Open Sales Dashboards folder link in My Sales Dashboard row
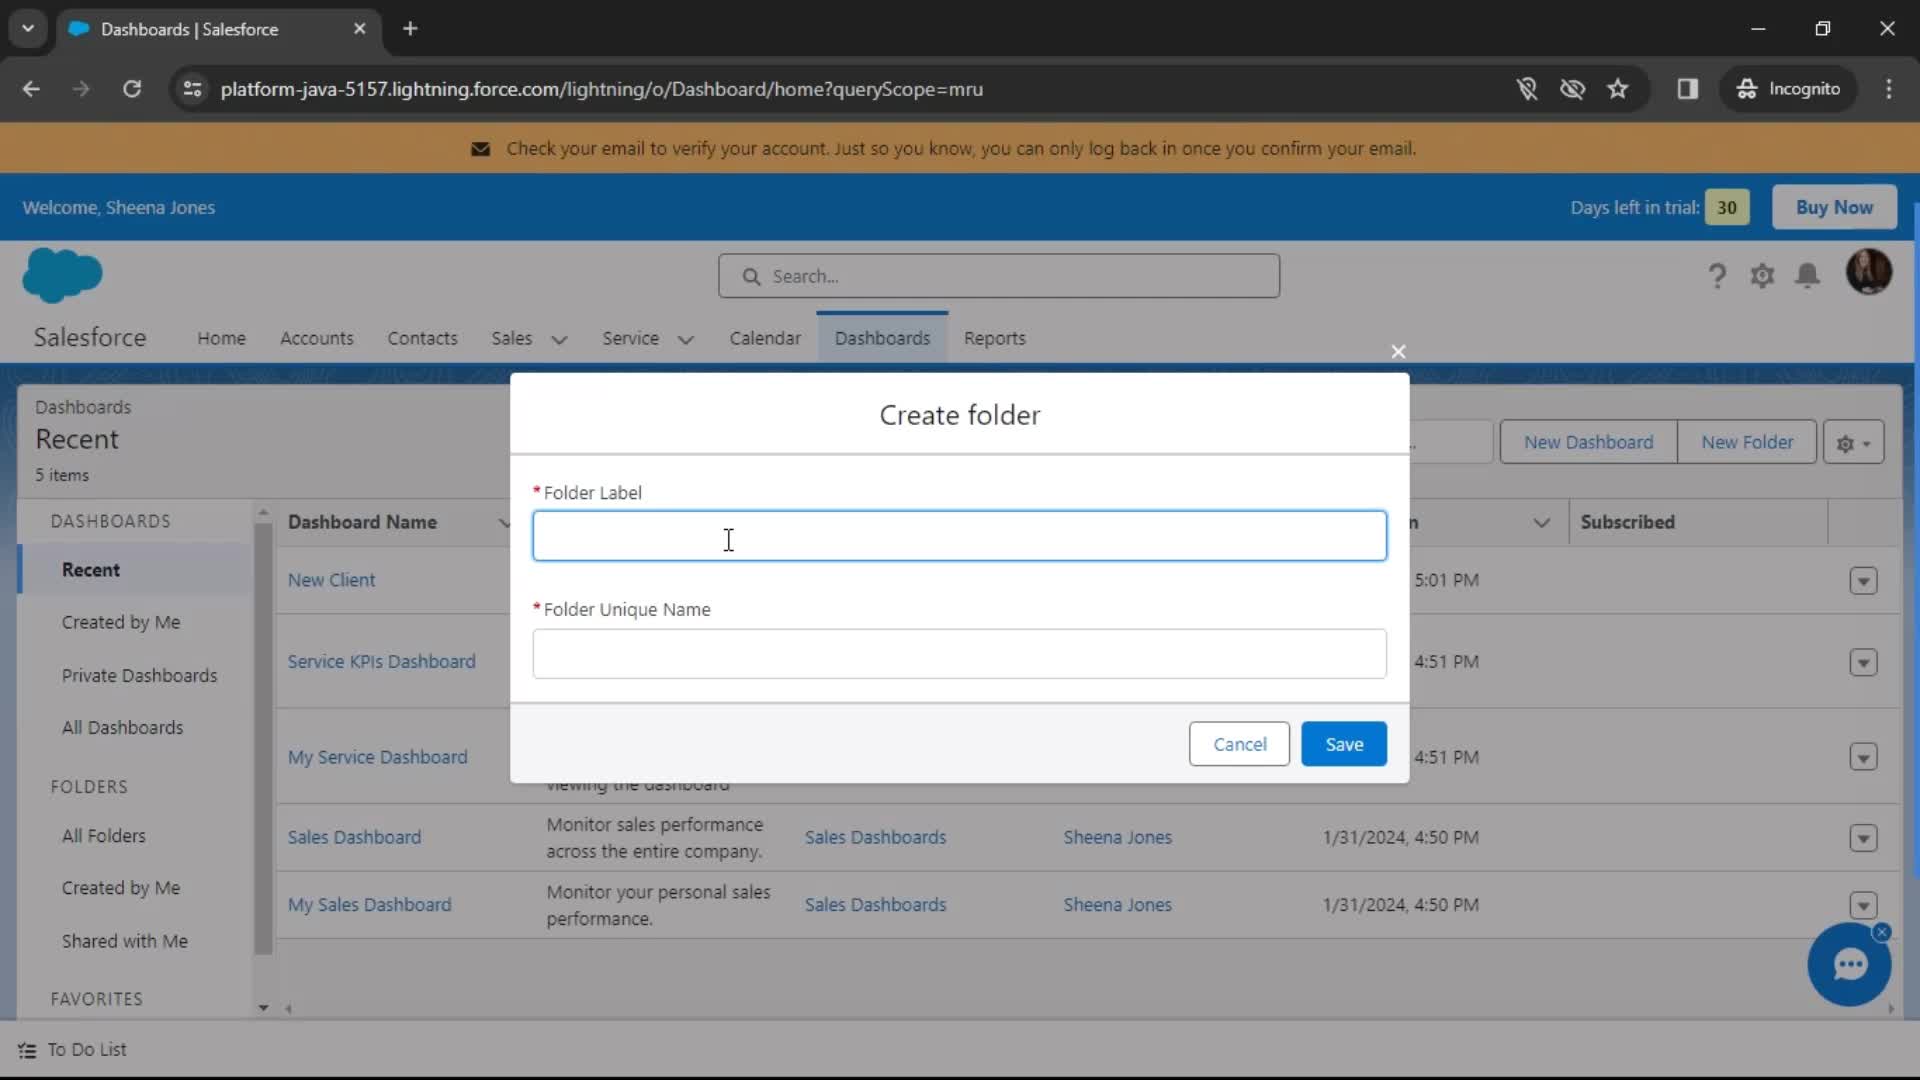This screenshot has width=1920, height=1080. [875, 904]
